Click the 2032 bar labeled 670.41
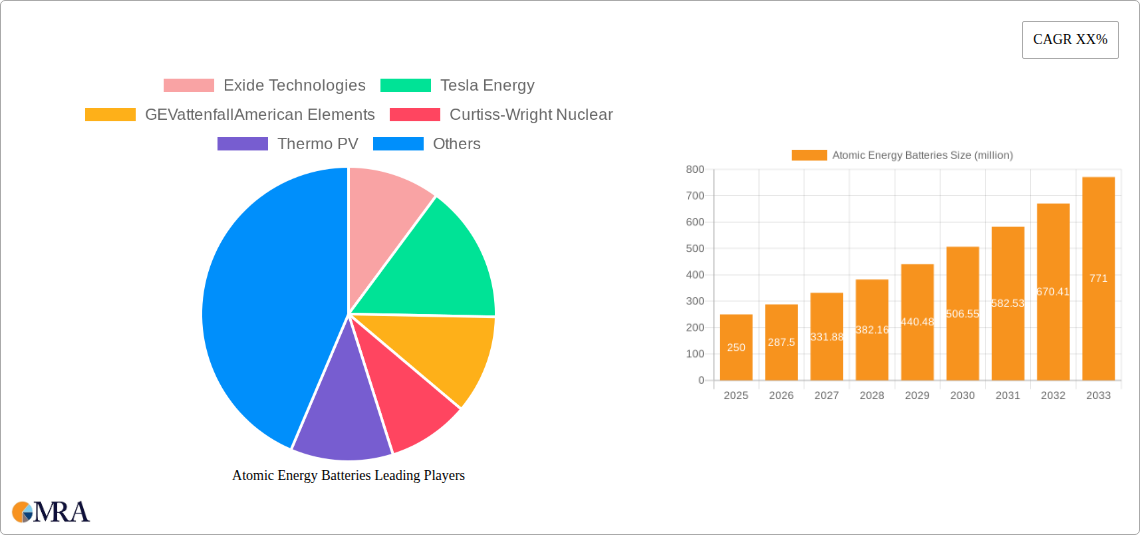 tap(1053, 291)
